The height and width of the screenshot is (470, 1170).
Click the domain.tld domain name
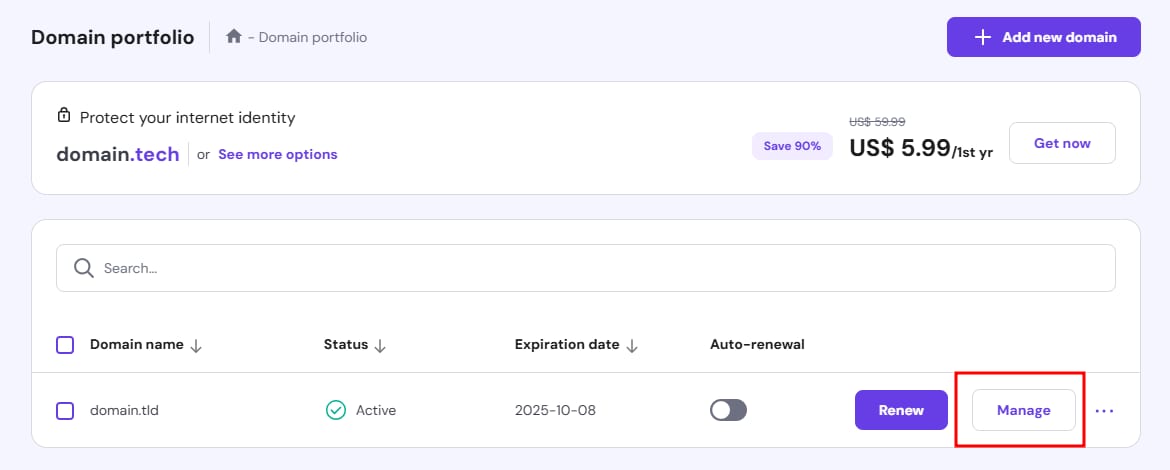124,410
